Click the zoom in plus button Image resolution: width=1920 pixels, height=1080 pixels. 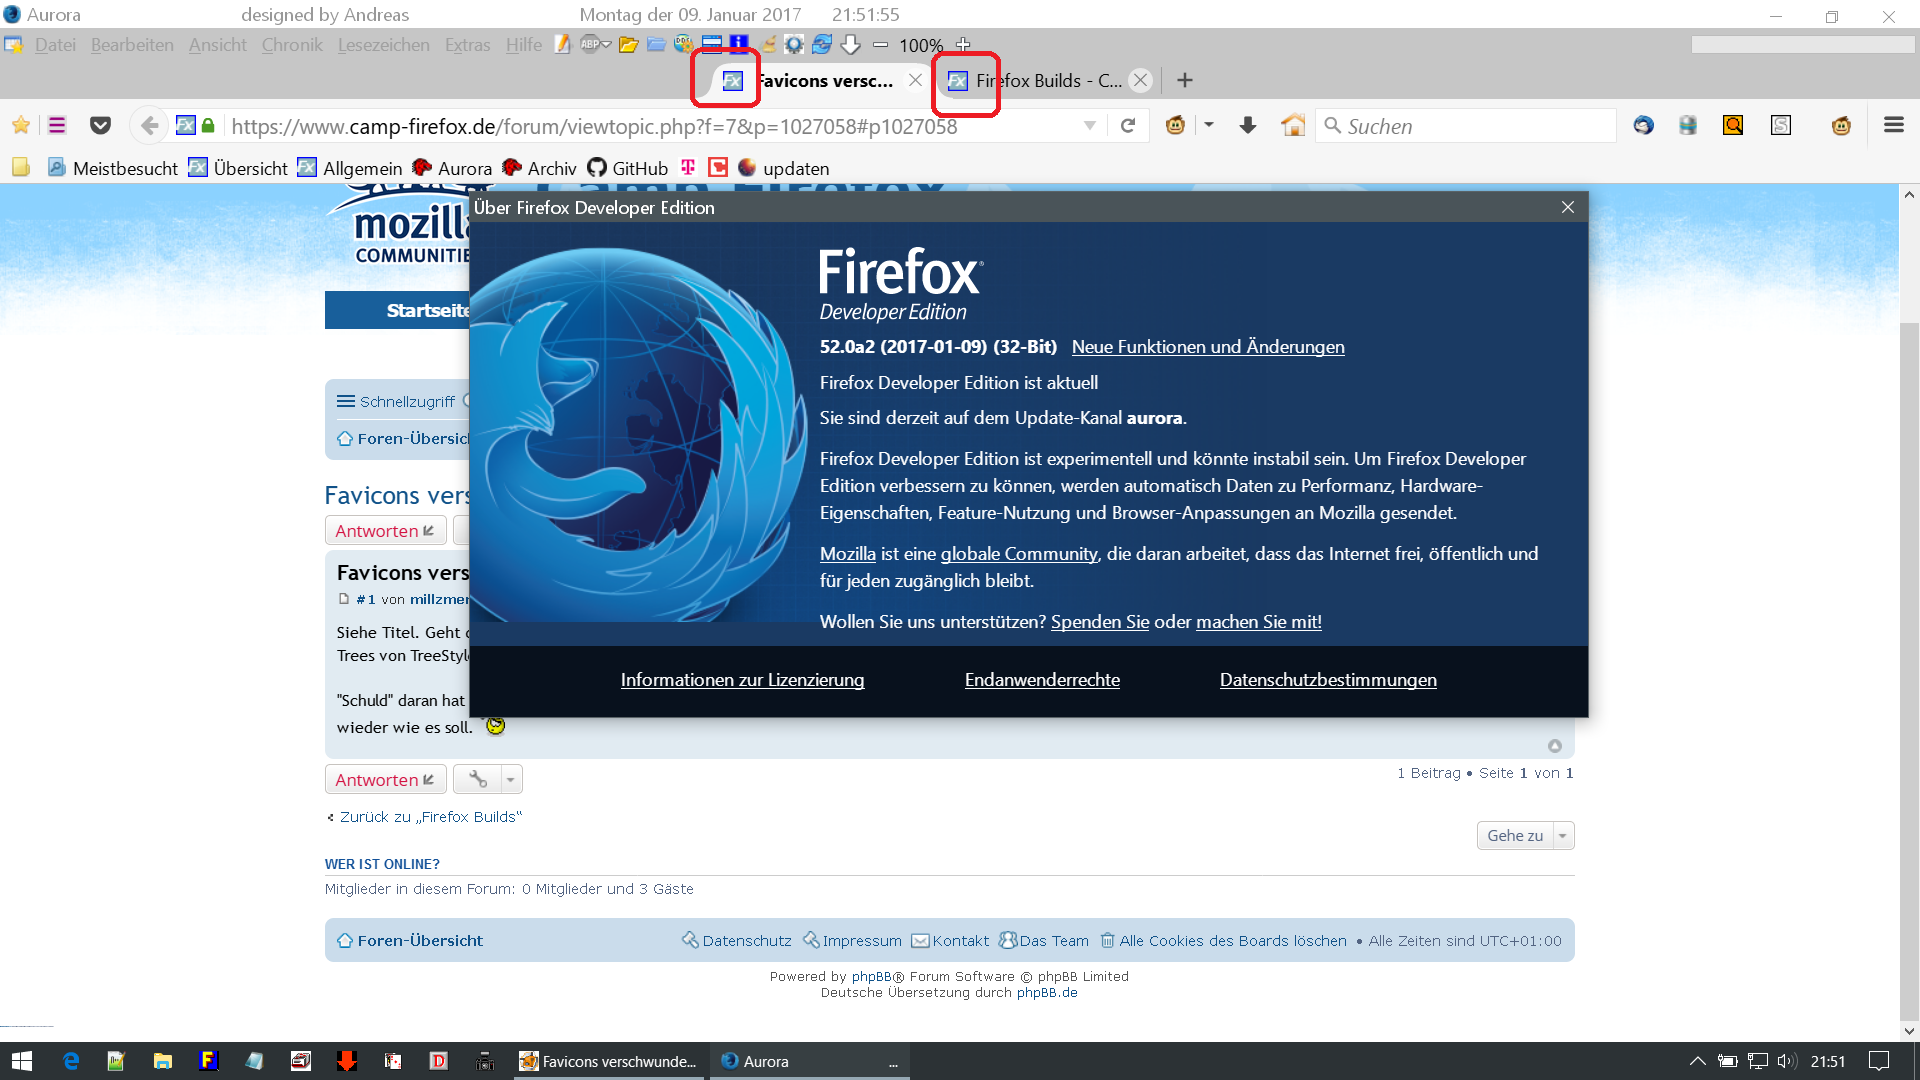click(x=963, y=45)
